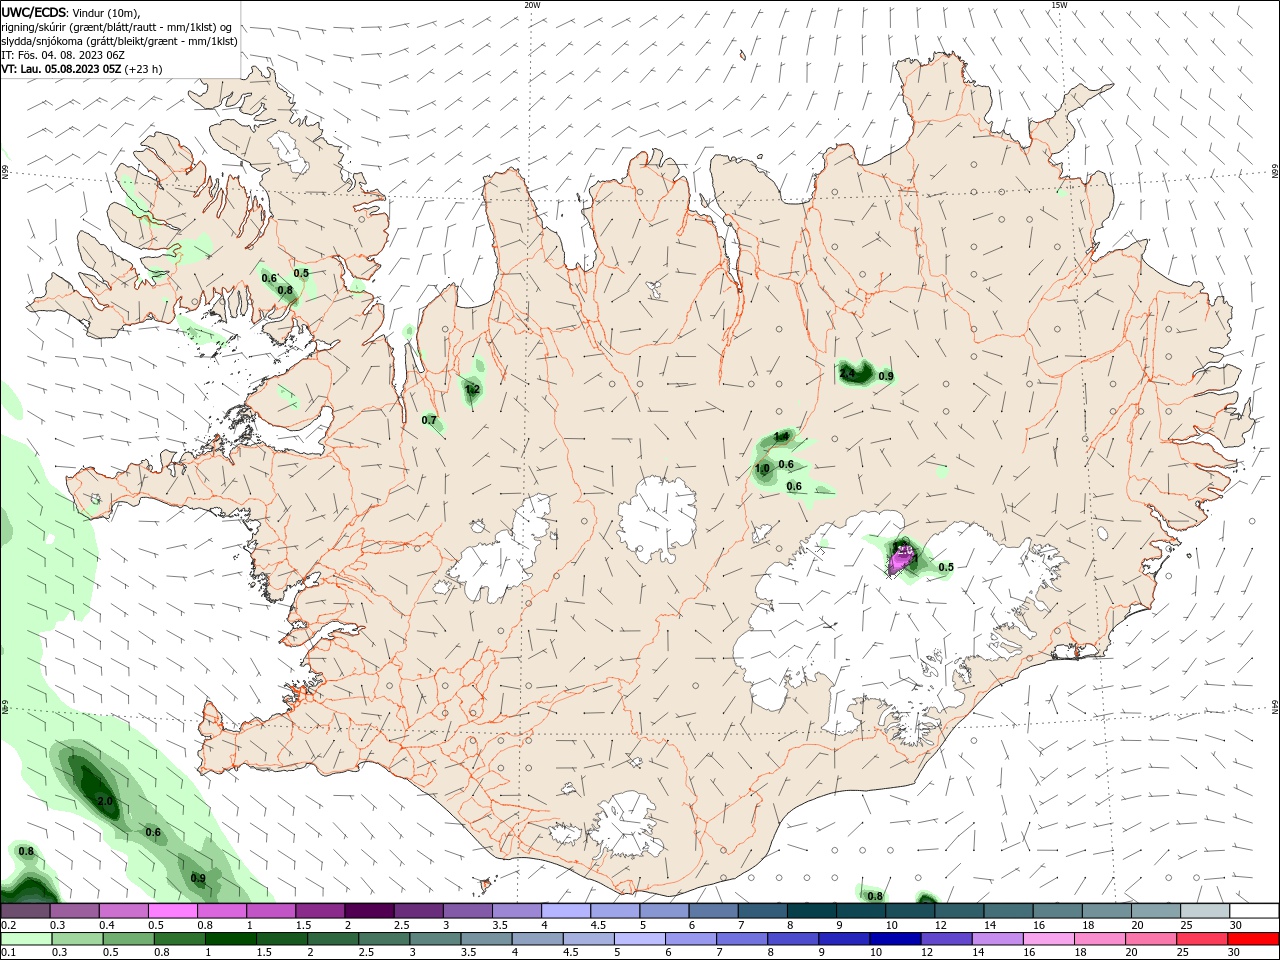
Task: Click the 15W longitude label
Action: coord(1059,5)
